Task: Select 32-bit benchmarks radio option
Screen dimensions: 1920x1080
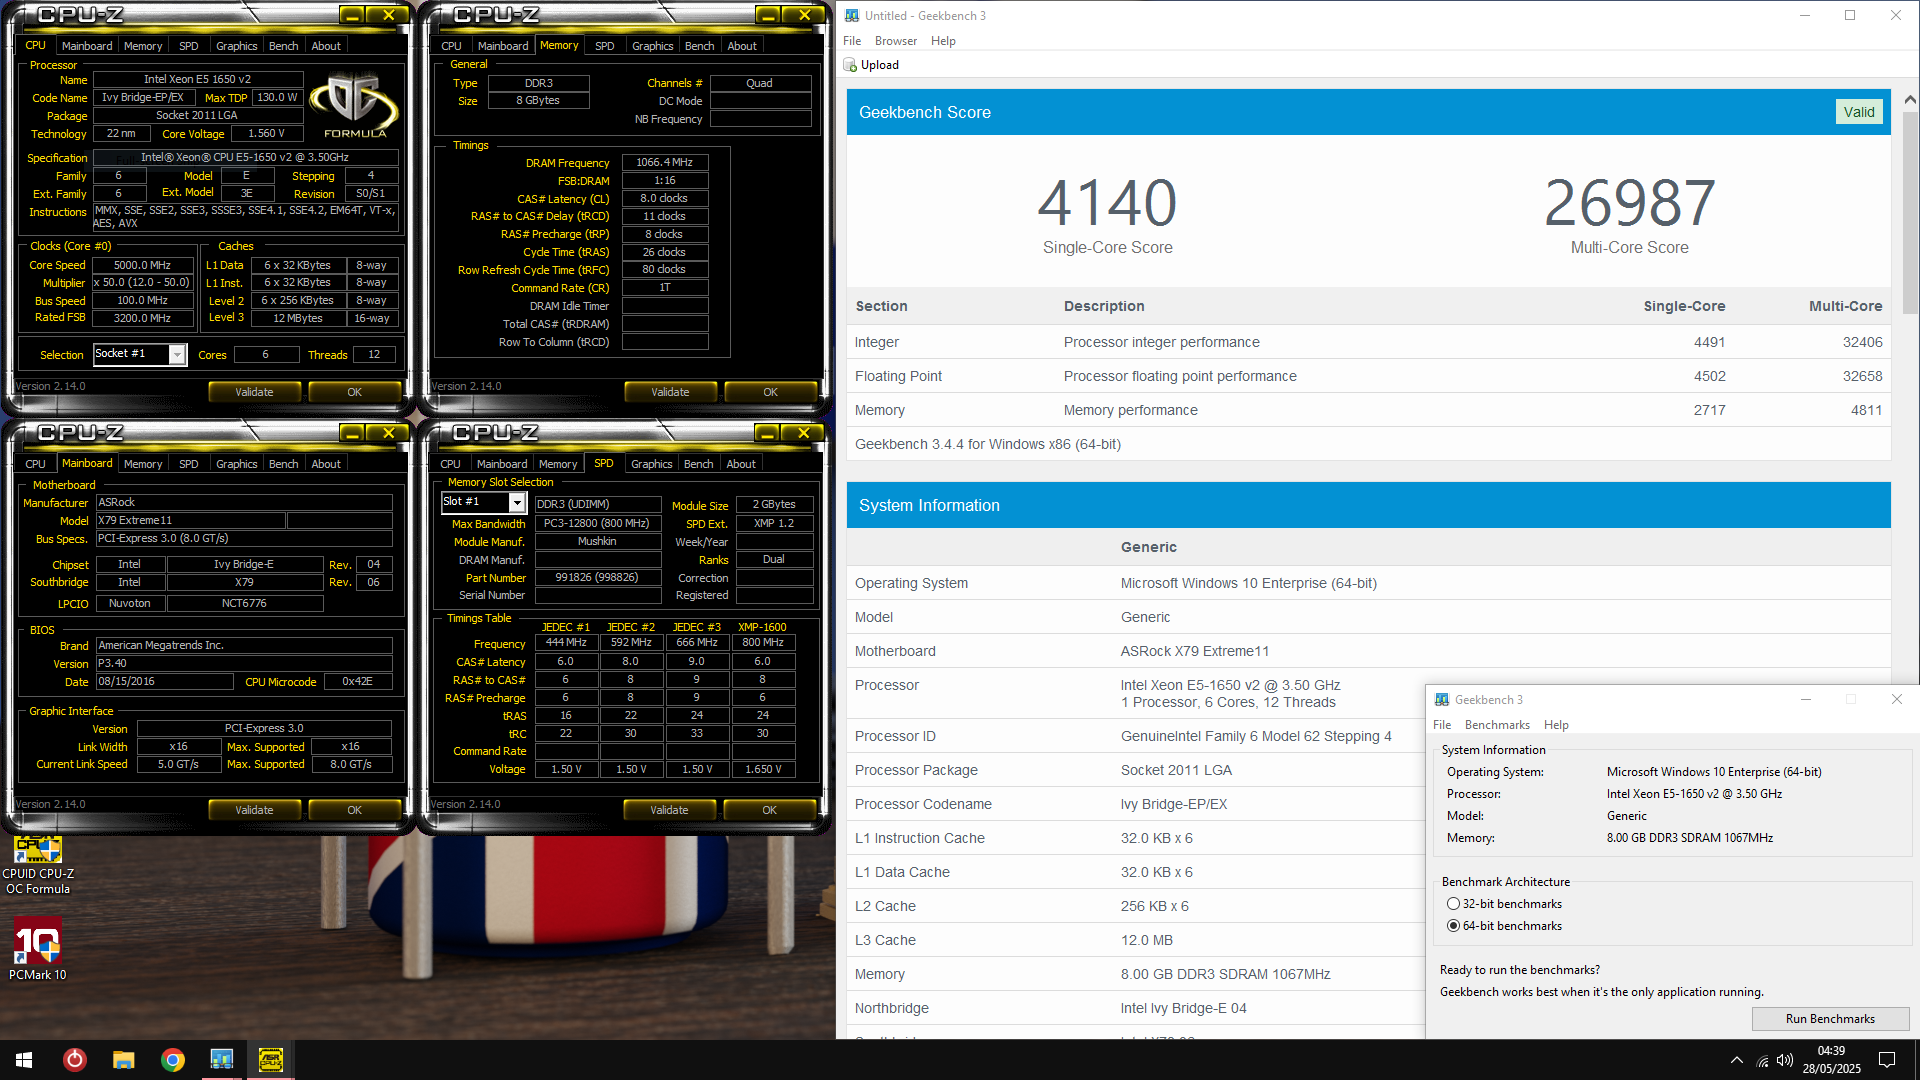Action: tap(1453, 904)
